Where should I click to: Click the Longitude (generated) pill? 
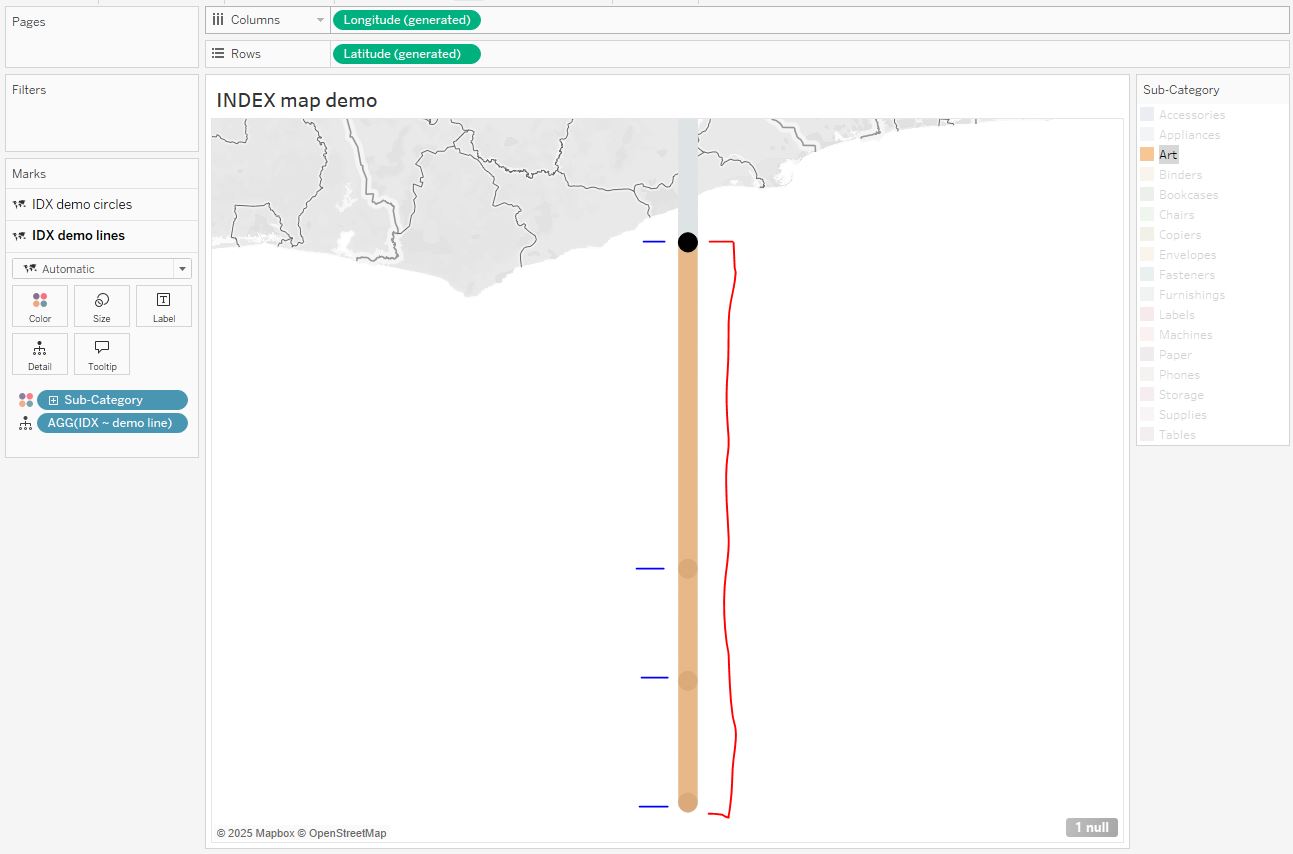pos(407,20)
